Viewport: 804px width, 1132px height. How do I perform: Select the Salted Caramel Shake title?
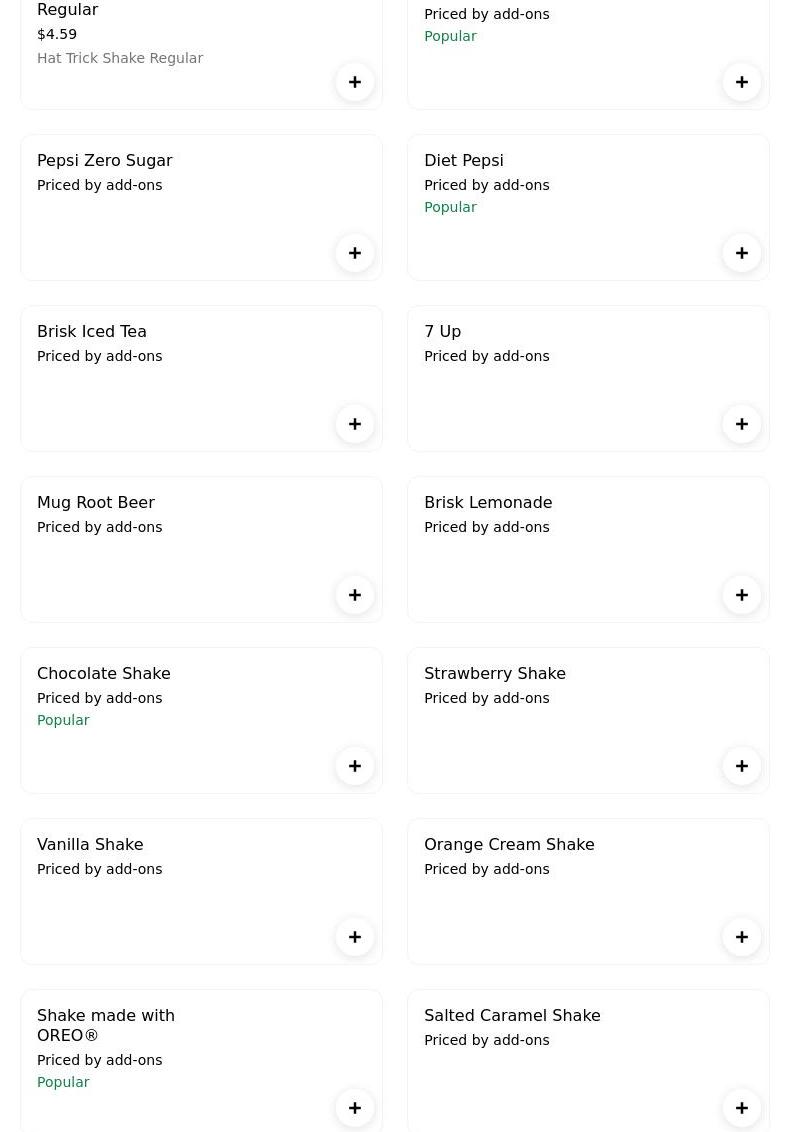pos(512,1015)
